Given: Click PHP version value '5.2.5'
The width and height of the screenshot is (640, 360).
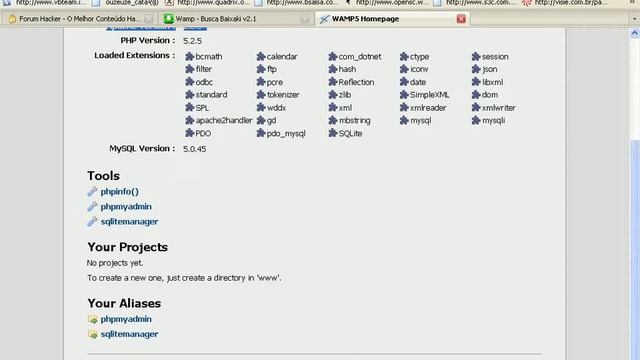Looking at the screenshot, I should [192, 41].
